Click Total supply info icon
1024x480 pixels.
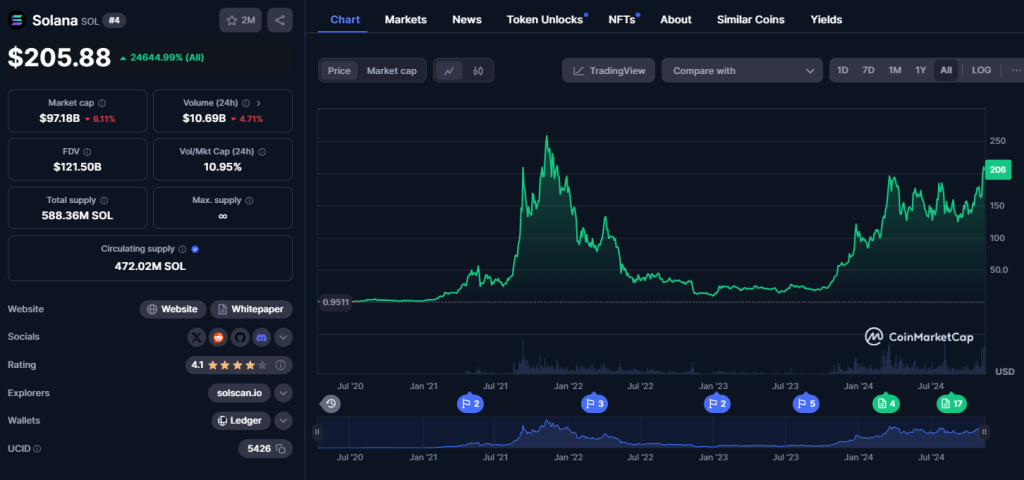pyautogui.click(x=104, y=200)
